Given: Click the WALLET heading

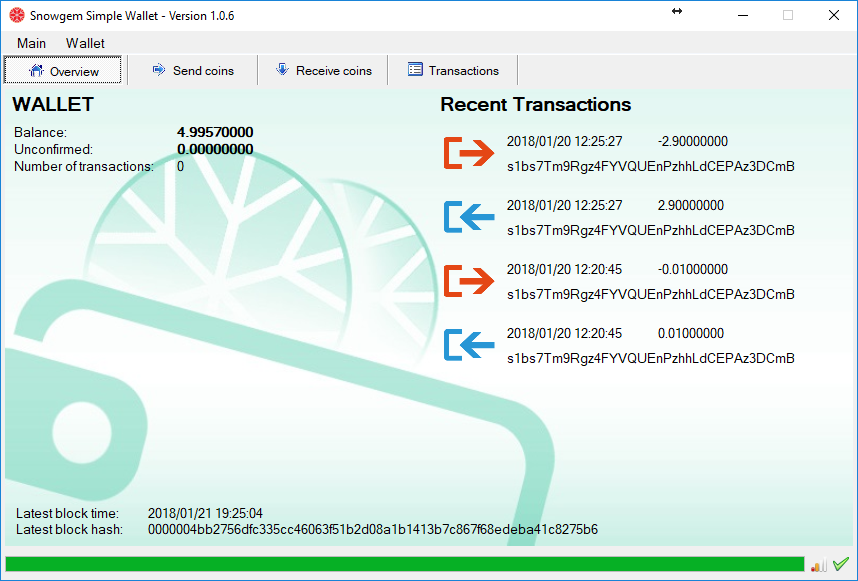Looking at the screenshot, I should [x=53, y=104].
